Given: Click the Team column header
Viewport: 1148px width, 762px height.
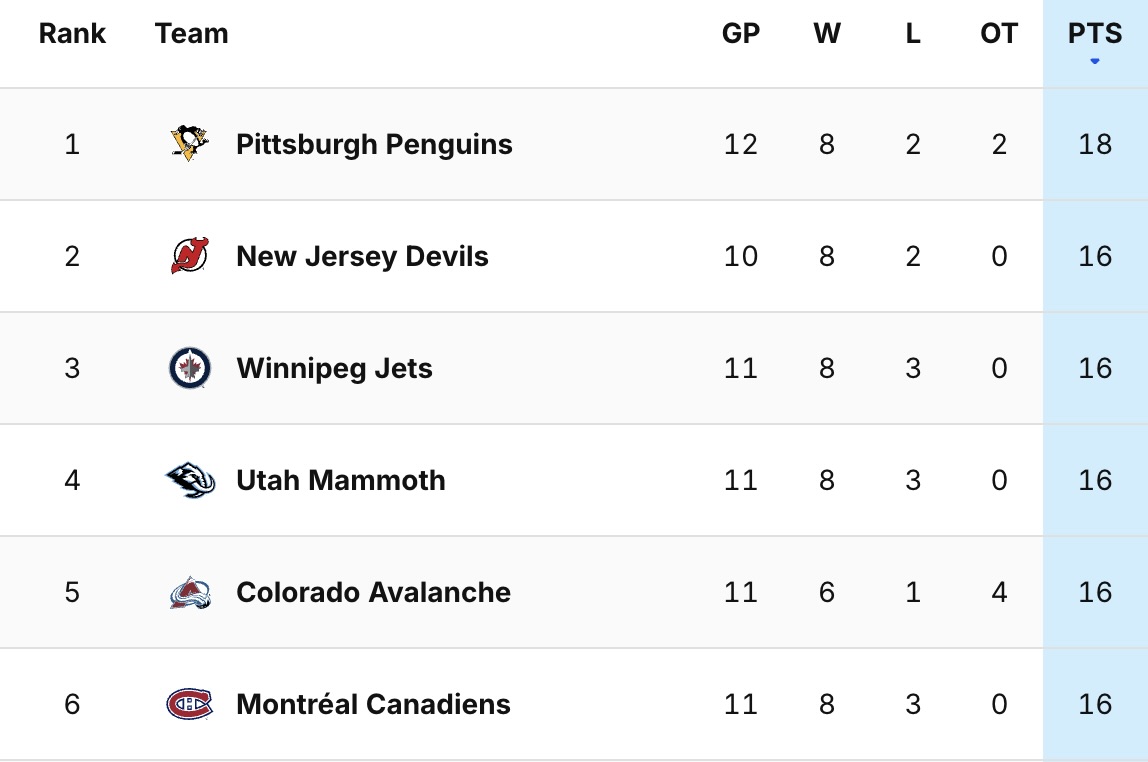Looking at the screenshot, I should pyautogui.click(x=192, y=34).
